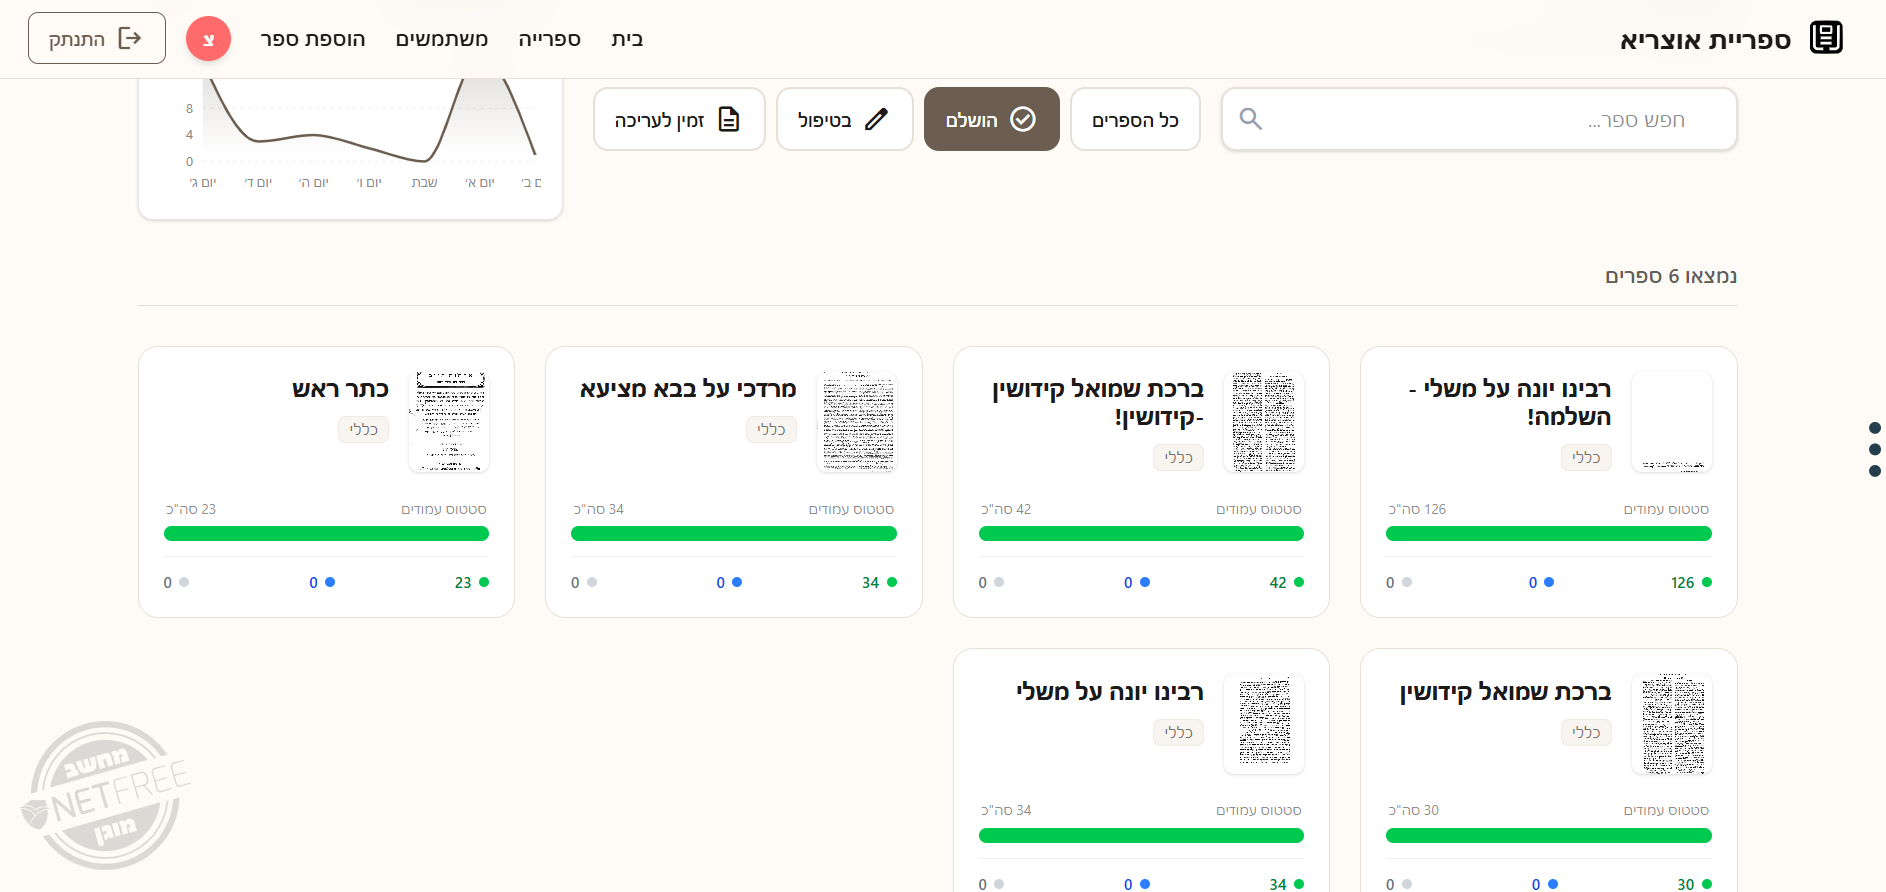Toggle the הושלם status filter
Viewport: 1886px width, 892px height.
click(x=990, y=120)
